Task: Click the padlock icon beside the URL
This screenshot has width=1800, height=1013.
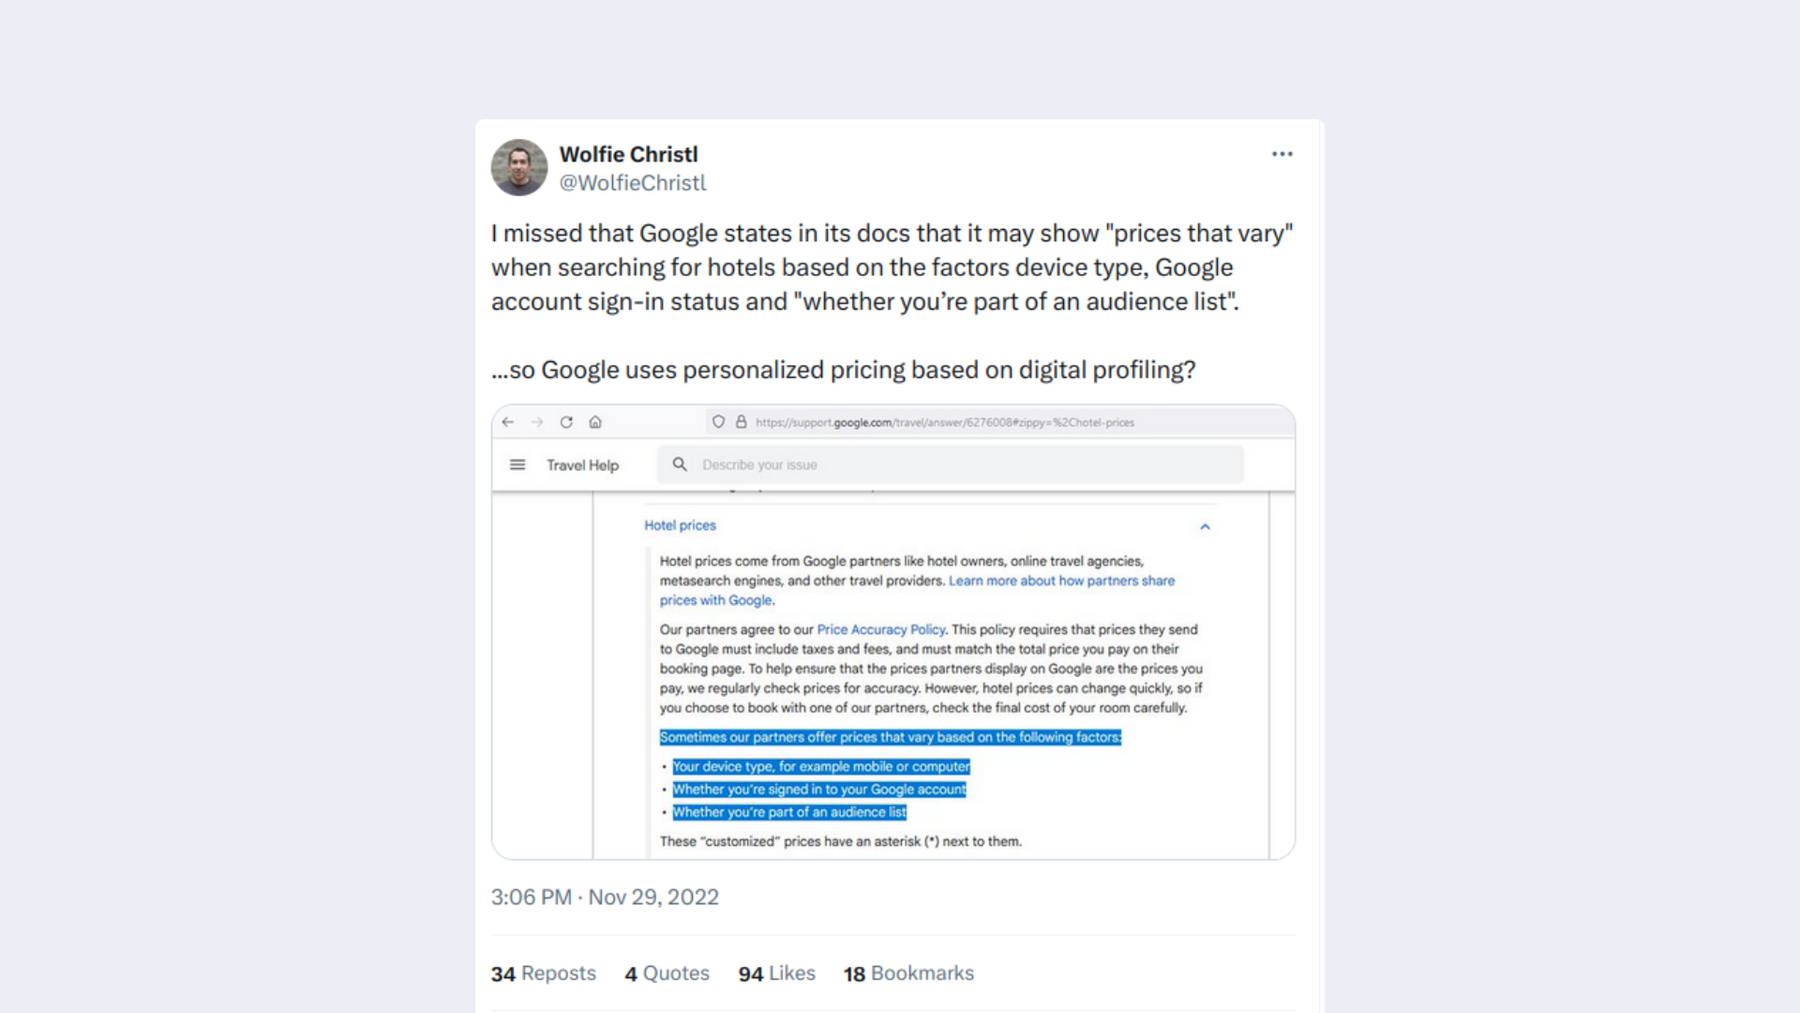Action: [741, 422]
